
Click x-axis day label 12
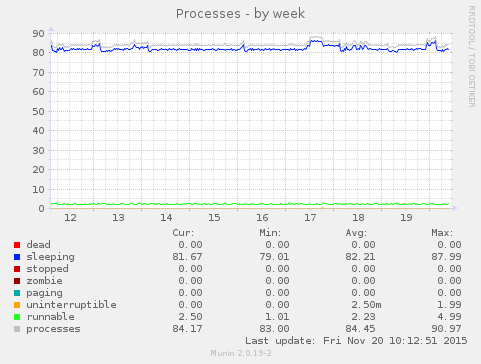70,218
